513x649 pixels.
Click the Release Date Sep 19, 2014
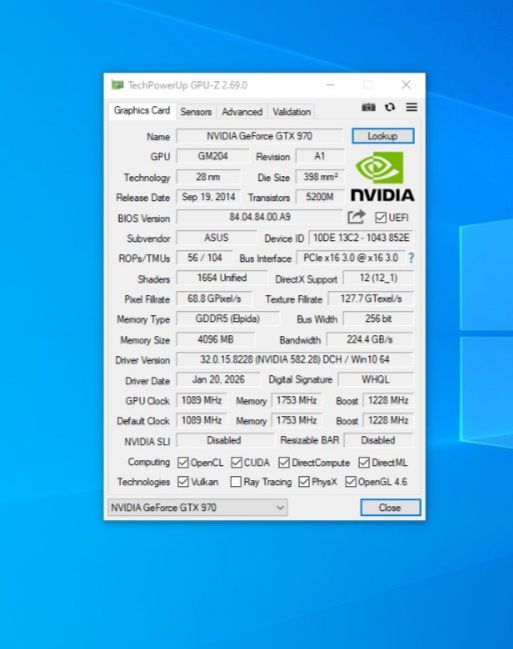click(208, 197)
